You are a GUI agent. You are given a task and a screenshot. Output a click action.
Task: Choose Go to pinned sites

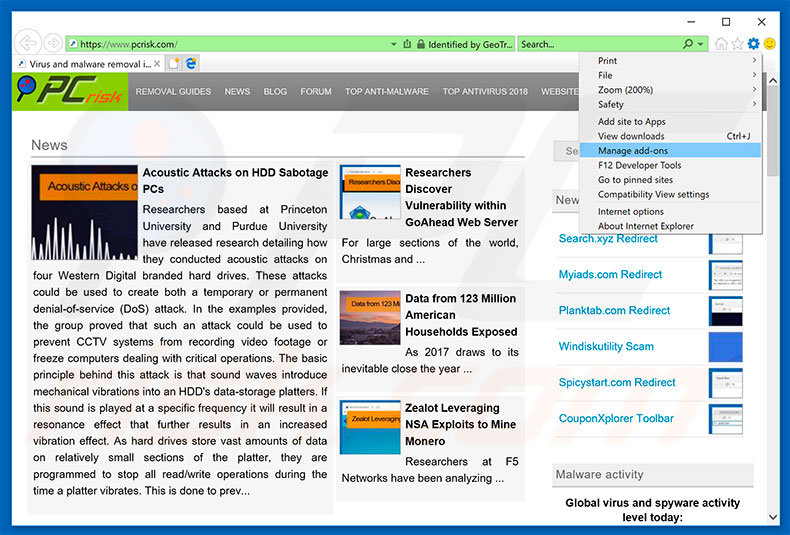point(670,180)
